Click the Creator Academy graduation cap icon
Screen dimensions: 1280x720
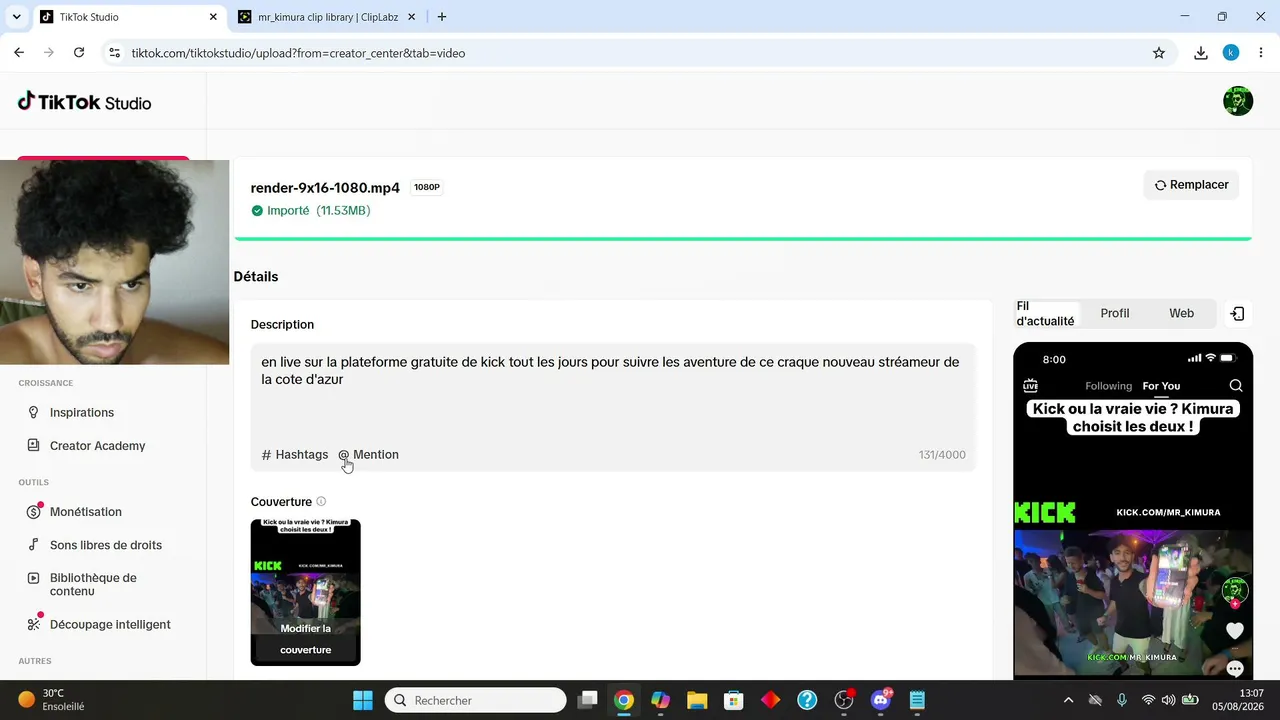33,446
